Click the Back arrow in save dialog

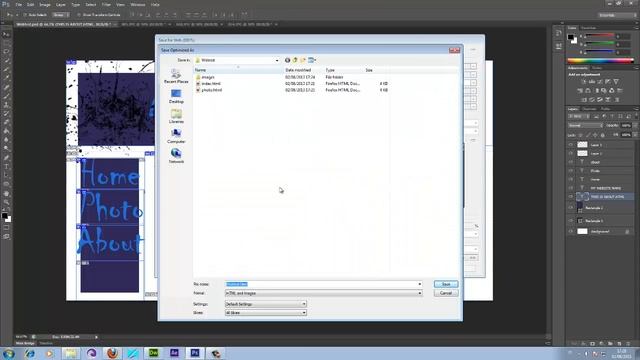(x=287, y=60)
